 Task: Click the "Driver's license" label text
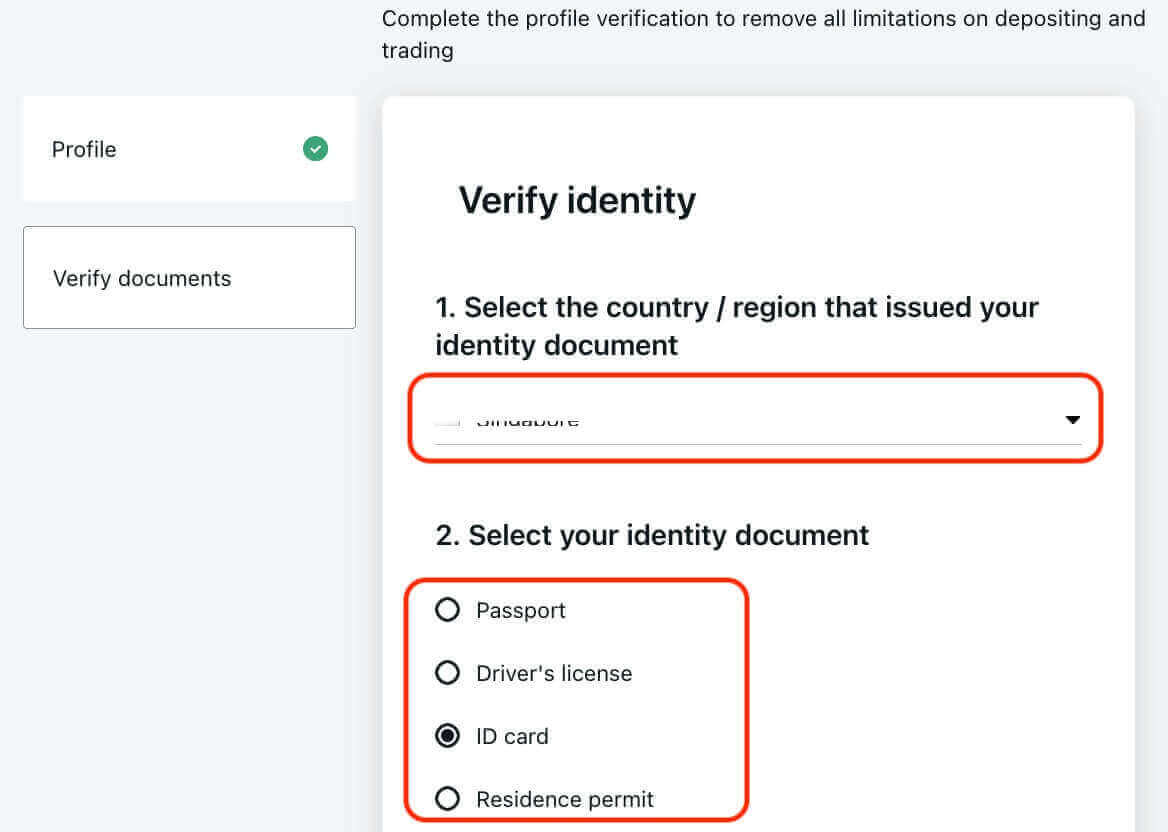(x=554, y=674)
